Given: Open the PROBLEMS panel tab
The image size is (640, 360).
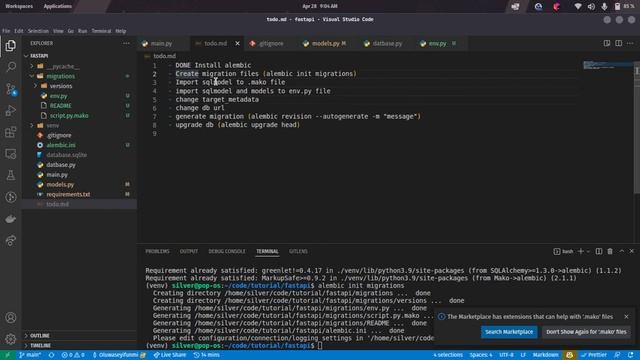Looking at the screenshot, I should point(158,251).
